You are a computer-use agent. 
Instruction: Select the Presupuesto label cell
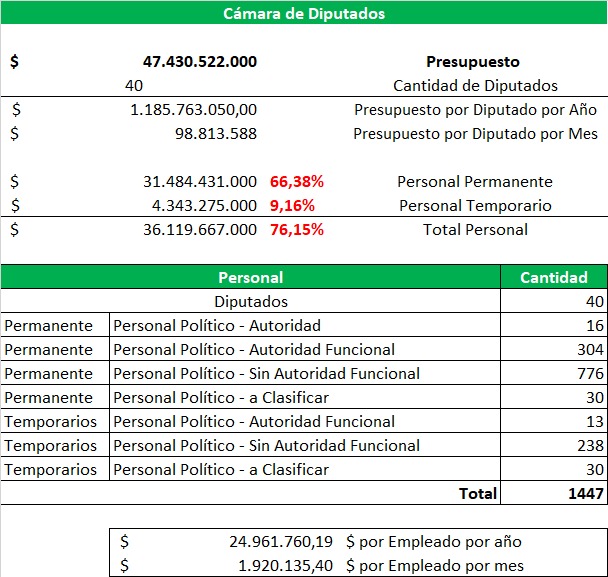473,62
